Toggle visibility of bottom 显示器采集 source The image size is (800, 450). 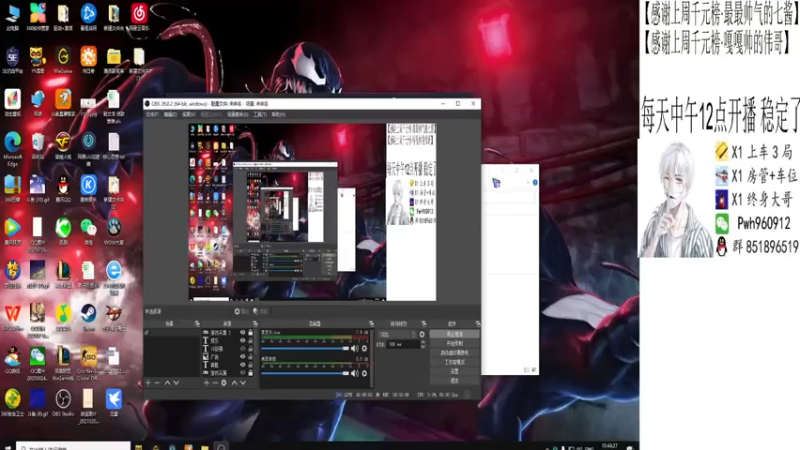pyautogui.click(x=242, y=373)
